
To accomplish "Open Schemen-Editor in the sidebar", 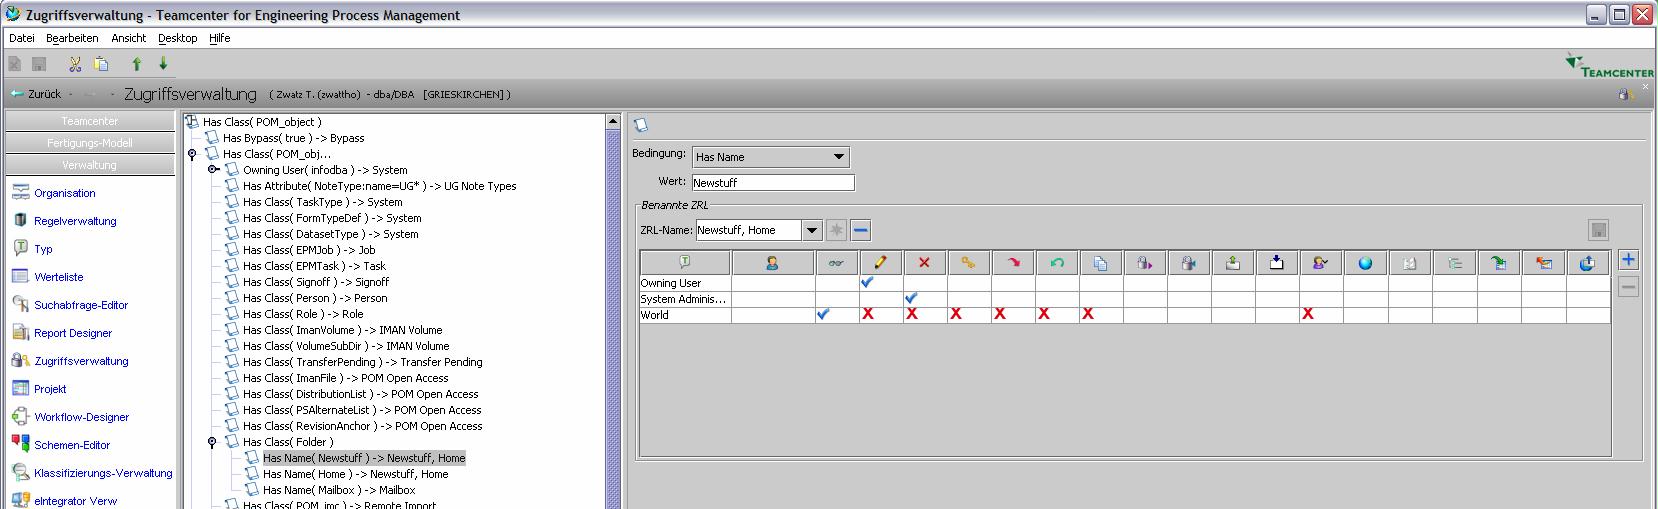I will click(x=72, y=445).
